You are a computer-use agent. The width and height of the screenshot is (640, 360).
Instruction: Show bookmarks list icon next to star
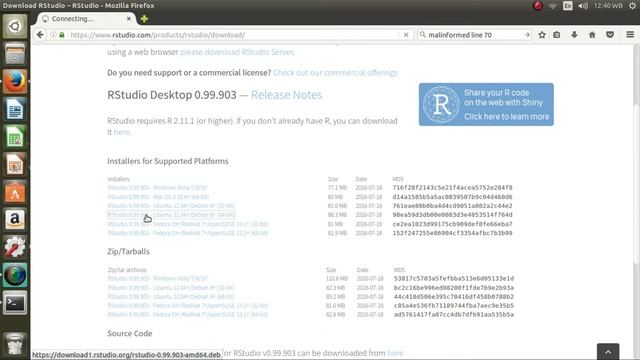557,35
